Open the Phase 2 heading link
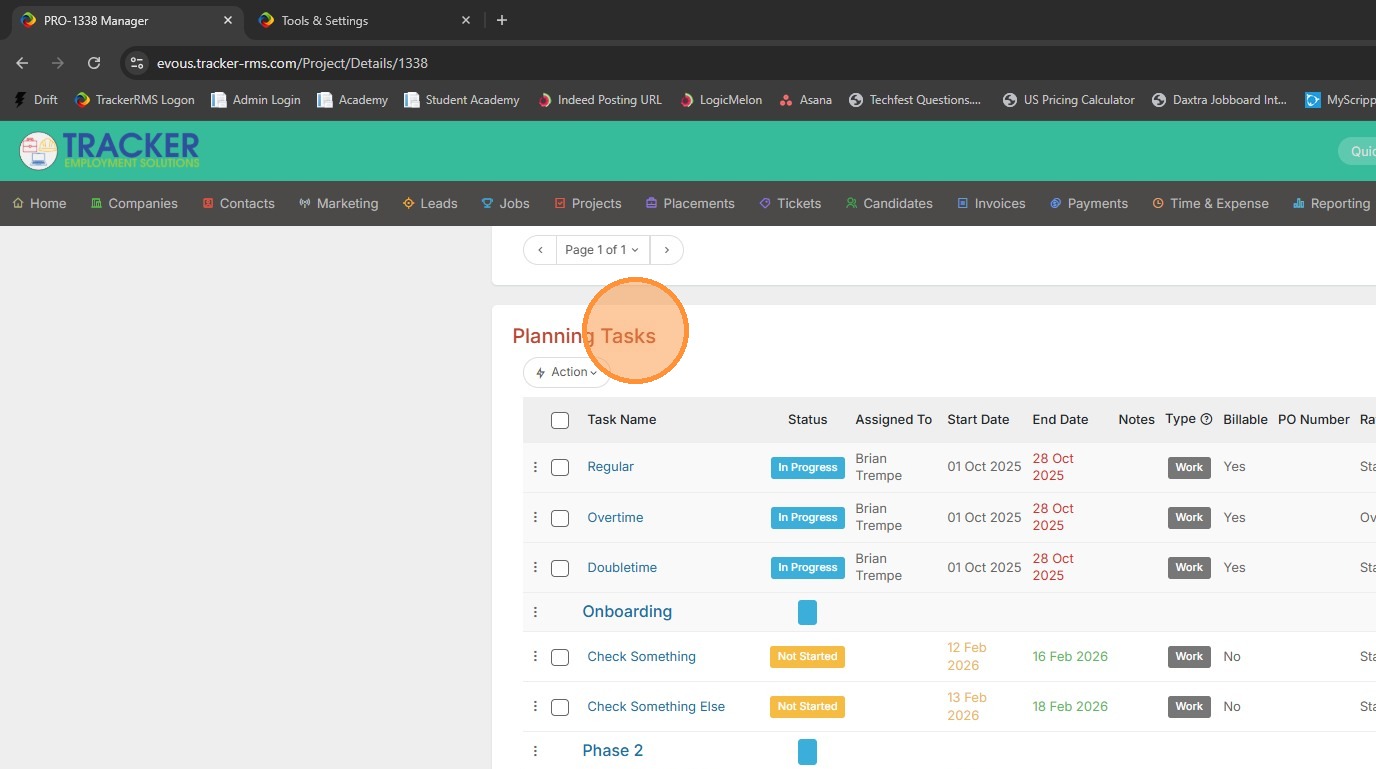This screenshot has height=769, width=1376. [x=612, y=751]
